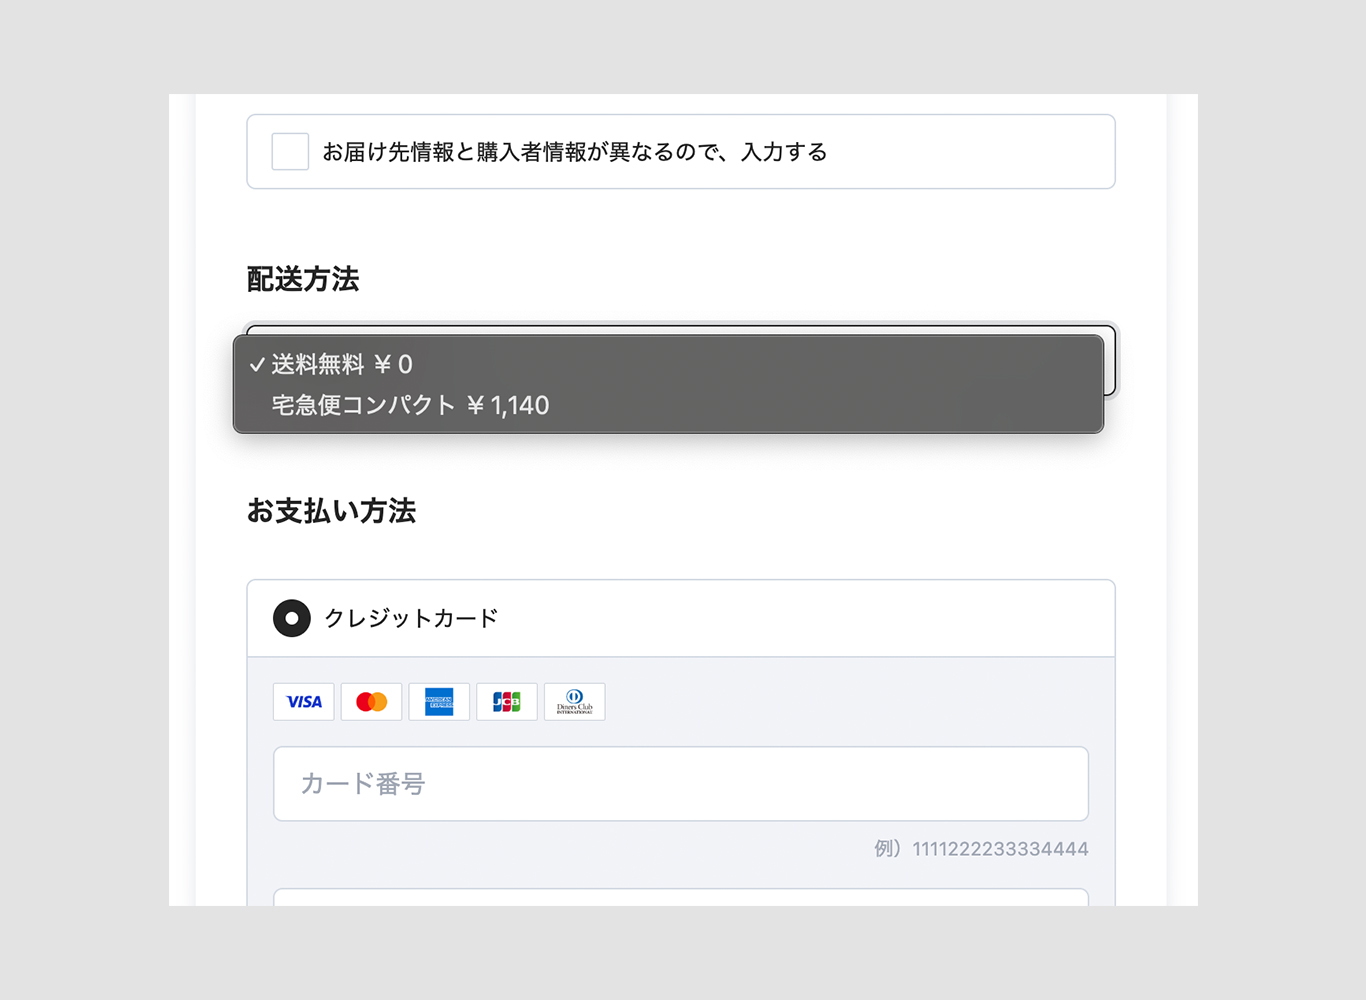The image size is (1366, 1000).
Task: Click the クレジットカード radio button circle
Action: 291,618
